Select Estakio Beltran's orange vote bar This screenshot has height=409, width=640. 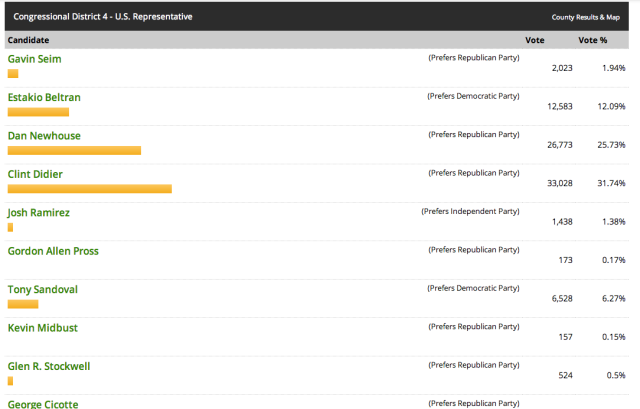click(38, 112)
